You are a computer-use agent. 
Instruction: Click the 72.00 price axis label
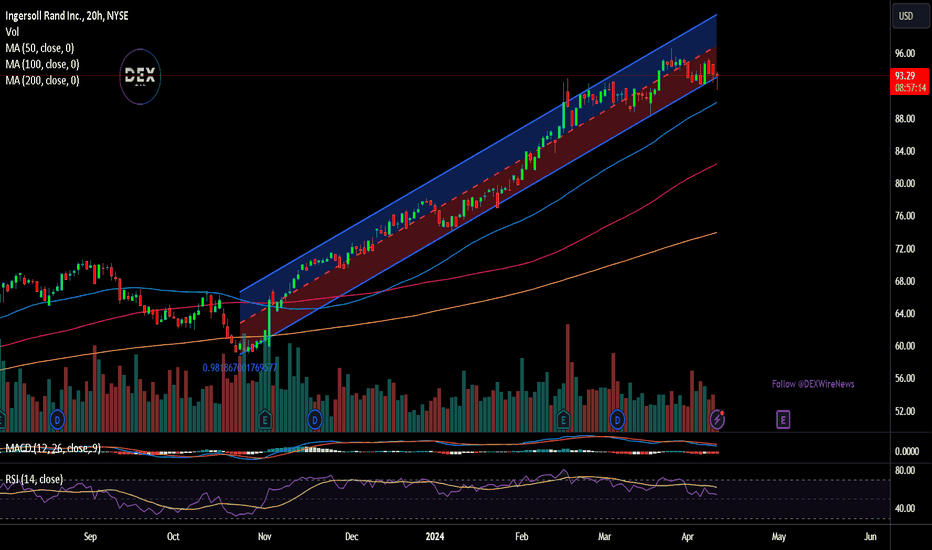905,249
